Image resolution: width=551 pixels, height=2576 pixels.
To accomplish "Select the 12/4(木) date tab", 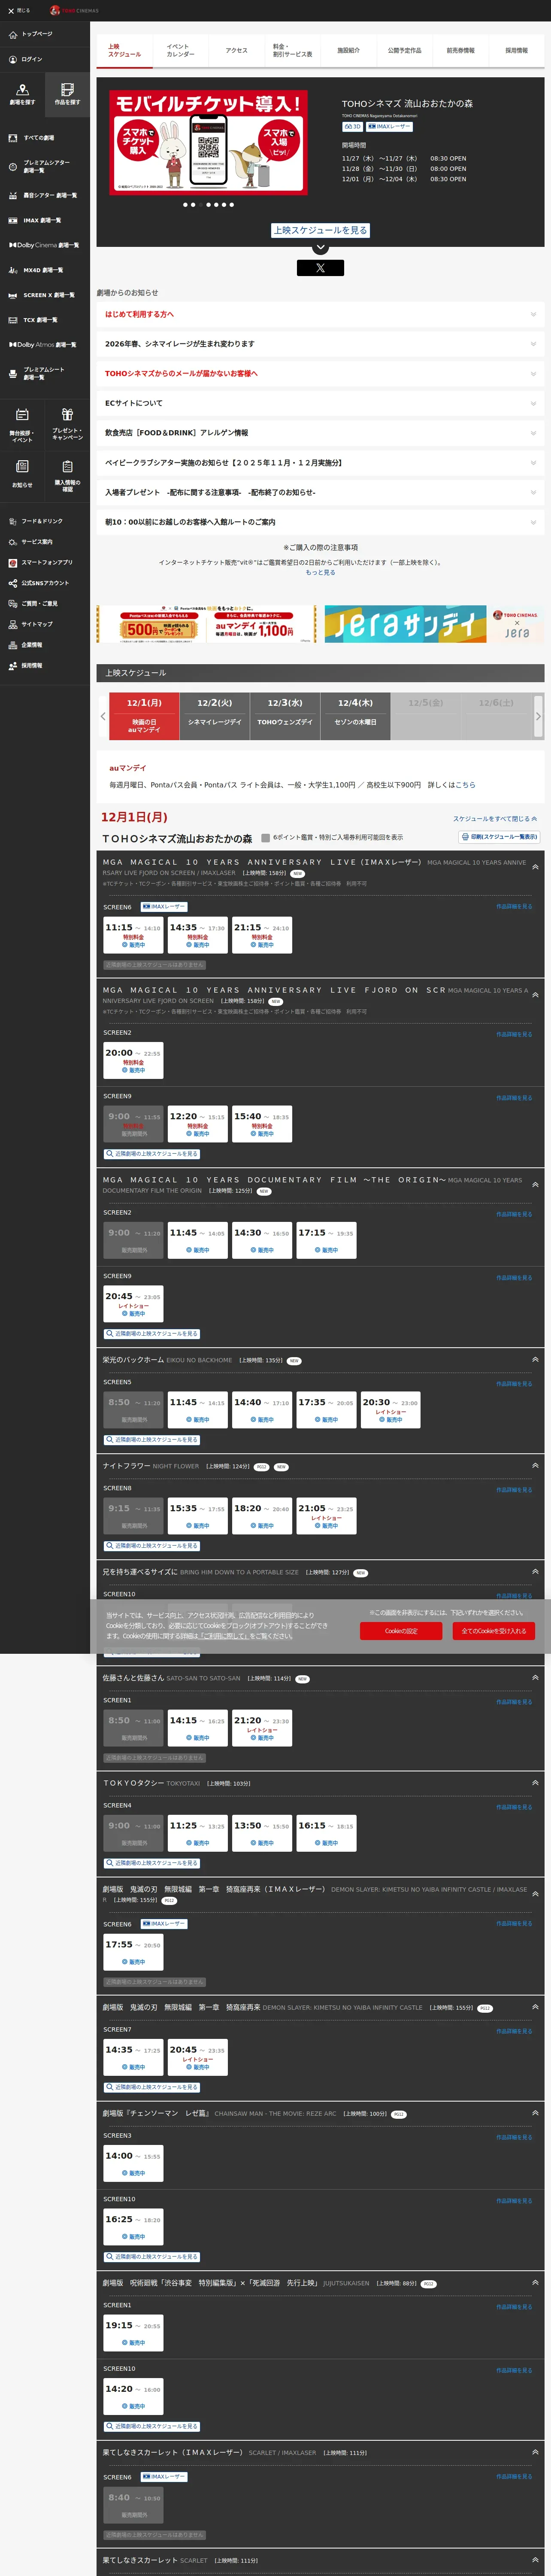I will (355, 716).
